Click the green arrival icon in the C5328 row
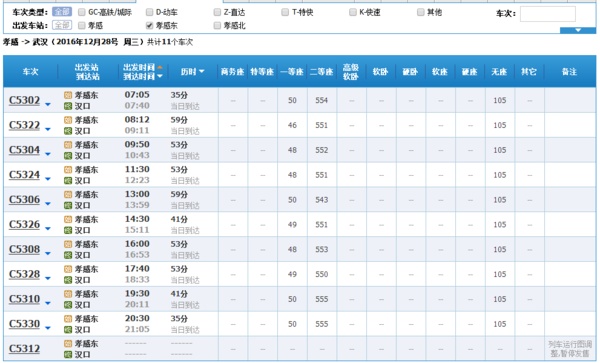This screenshot has height=363, width=600. (68, 280)
